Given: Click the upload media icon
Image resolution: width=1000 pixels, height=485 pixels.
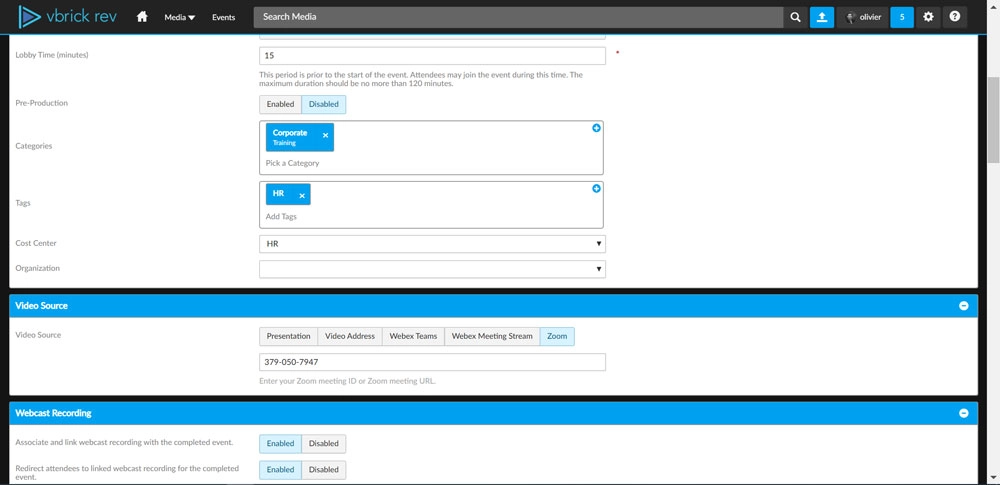Looking at the screenshot, I should (x=822, y=17).
